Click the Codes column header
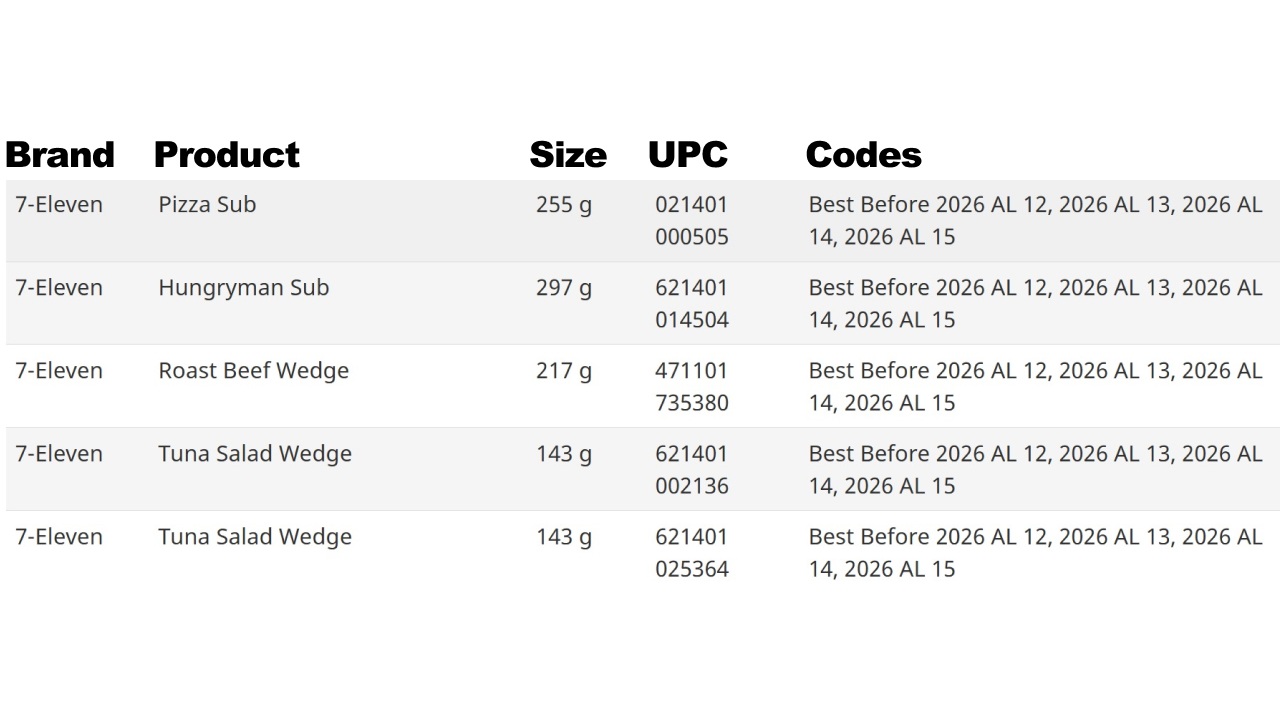This screenshot has height=720, width=1280. pyautogui.click(x=864, y=155)
